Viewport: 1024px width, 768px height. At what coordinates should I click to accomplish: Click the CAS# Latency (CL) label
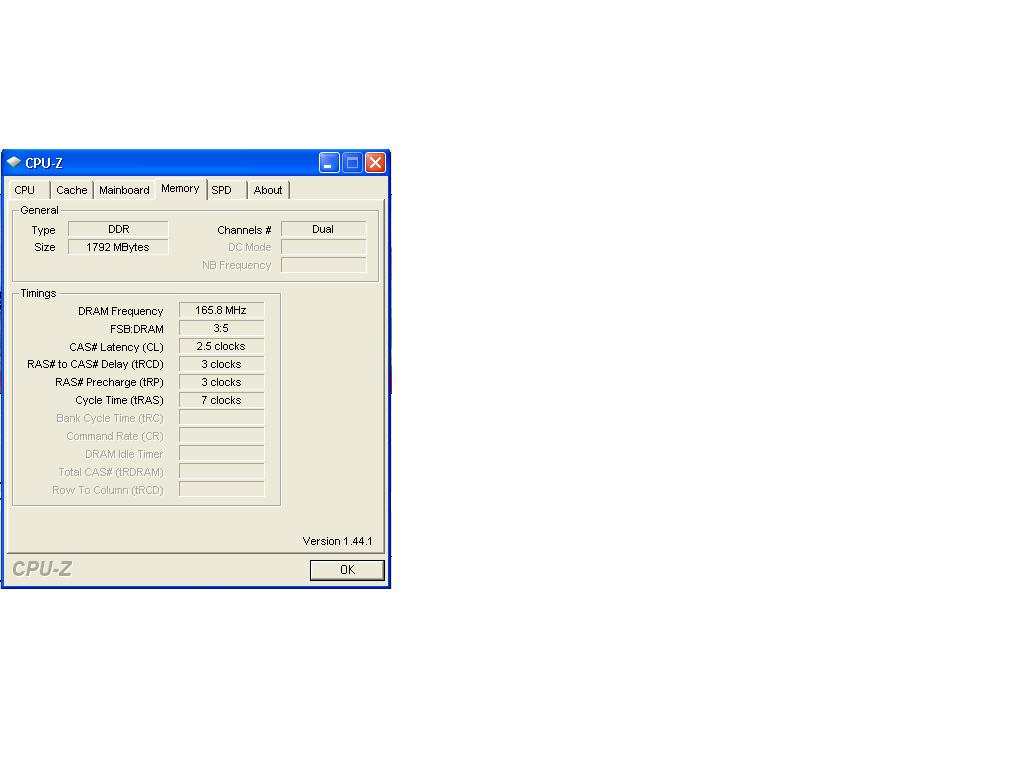[x=116, y=347]
